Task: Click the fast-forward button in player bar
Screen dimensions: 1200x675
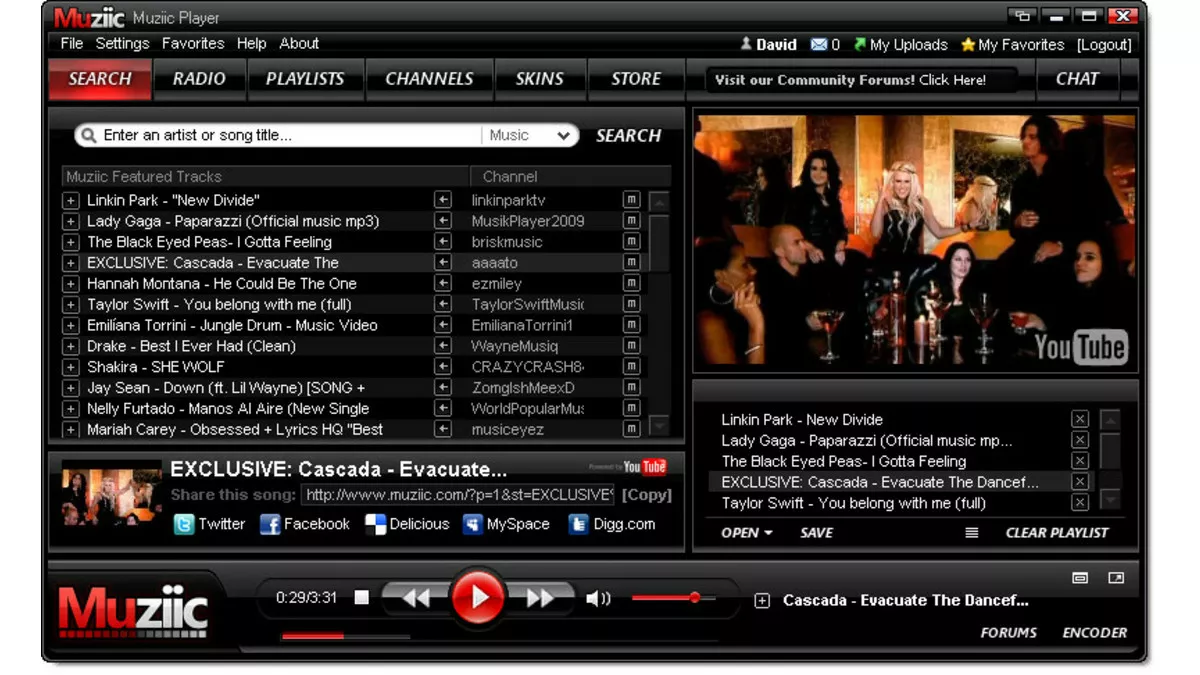Action: click(540, 598)
